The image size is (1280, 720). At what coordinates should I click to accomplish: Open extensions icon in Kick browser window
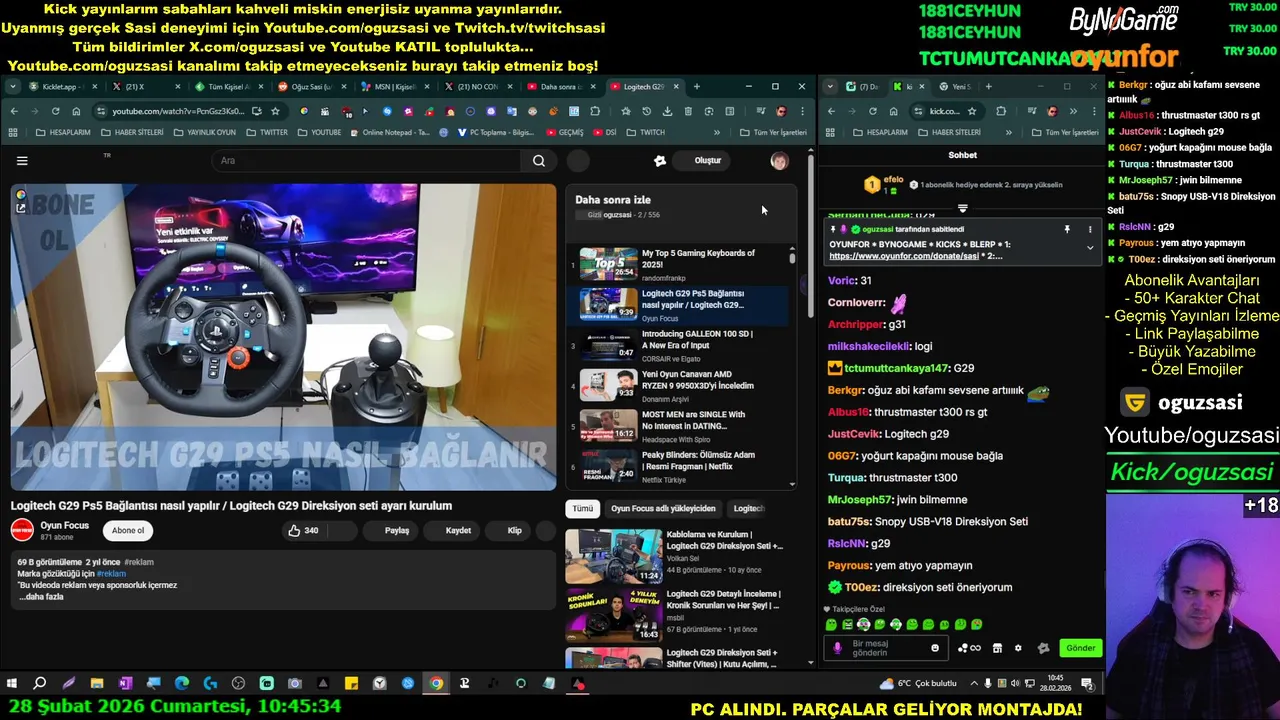coord(1001,111)
